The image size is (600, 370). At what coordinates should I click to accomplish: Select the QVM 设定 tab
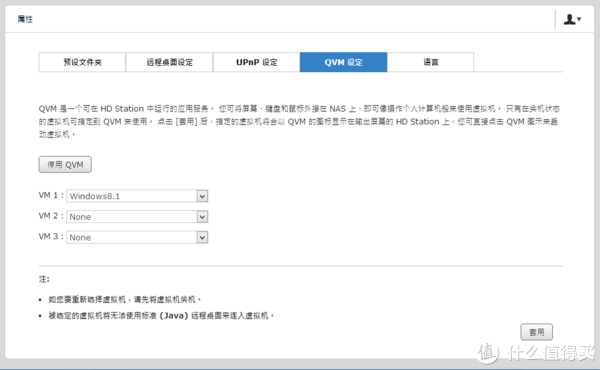(344, 62)
